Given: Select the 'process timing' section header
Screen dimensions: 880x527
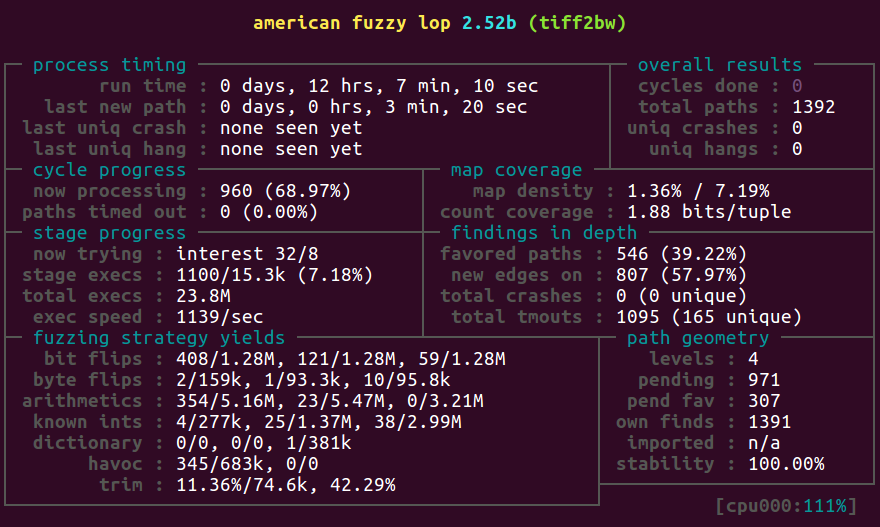Looking at the screenshot, I should tap(109, 65).
